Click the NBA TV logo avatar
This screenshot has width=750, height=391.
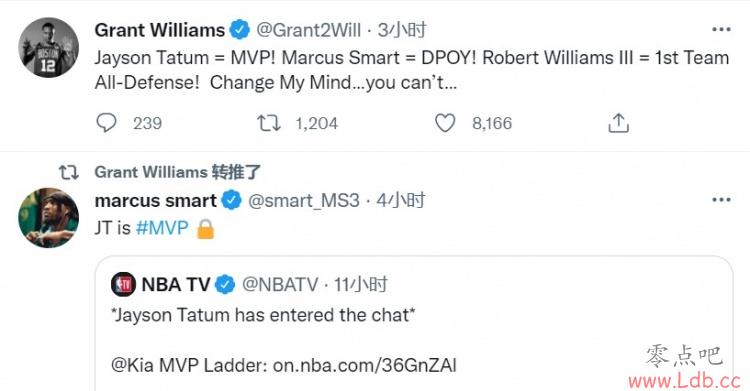(x=123, y=284)
